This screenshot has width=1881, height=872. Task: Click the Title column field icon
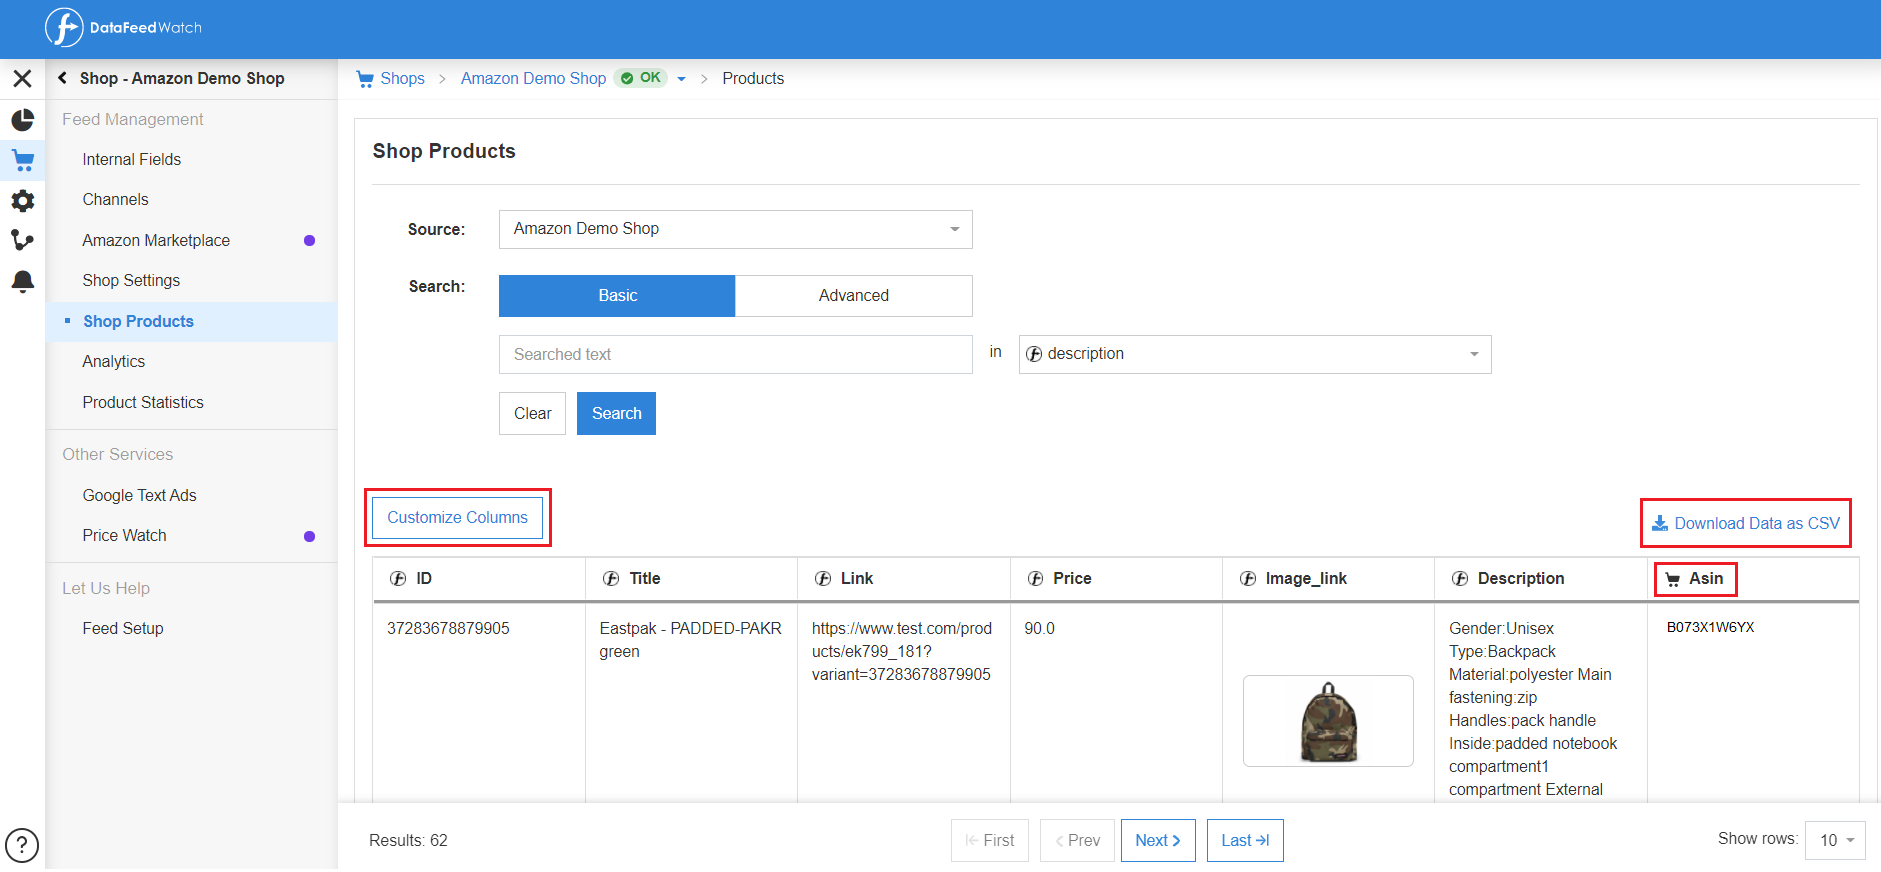(611, 578)
